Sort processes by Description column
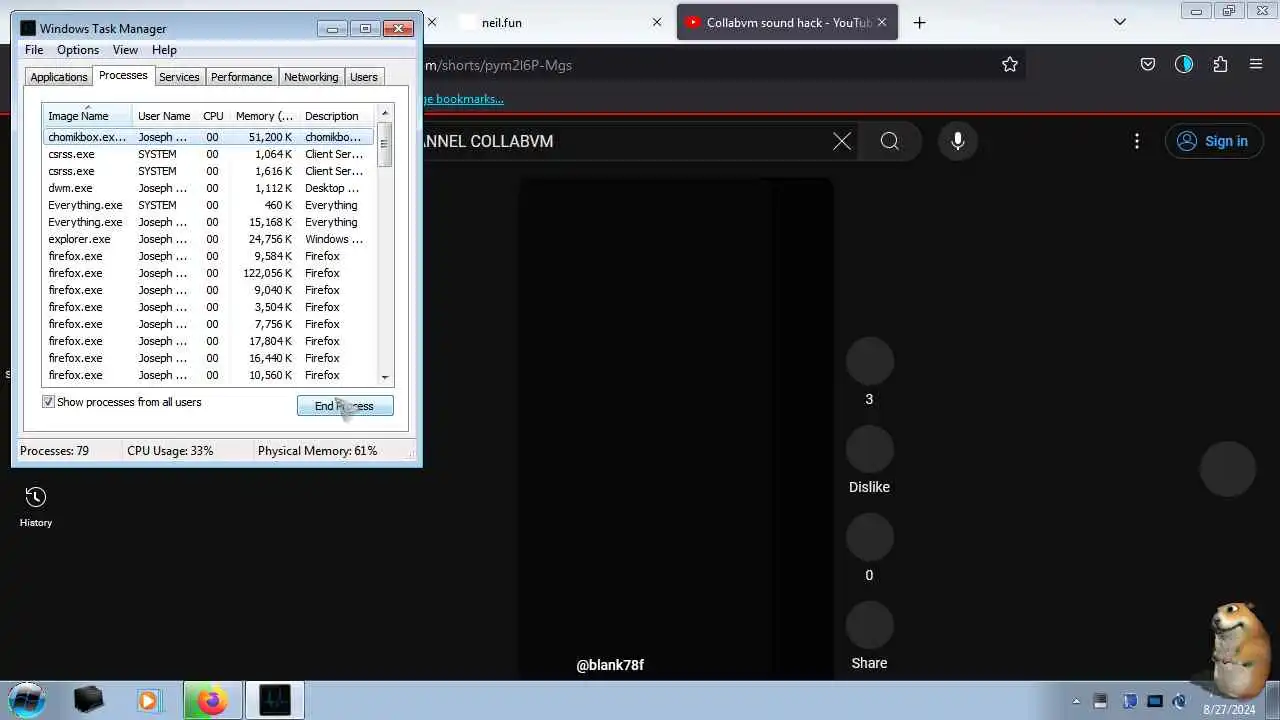The image size is (1280, 720). click(x=337, y=116)
